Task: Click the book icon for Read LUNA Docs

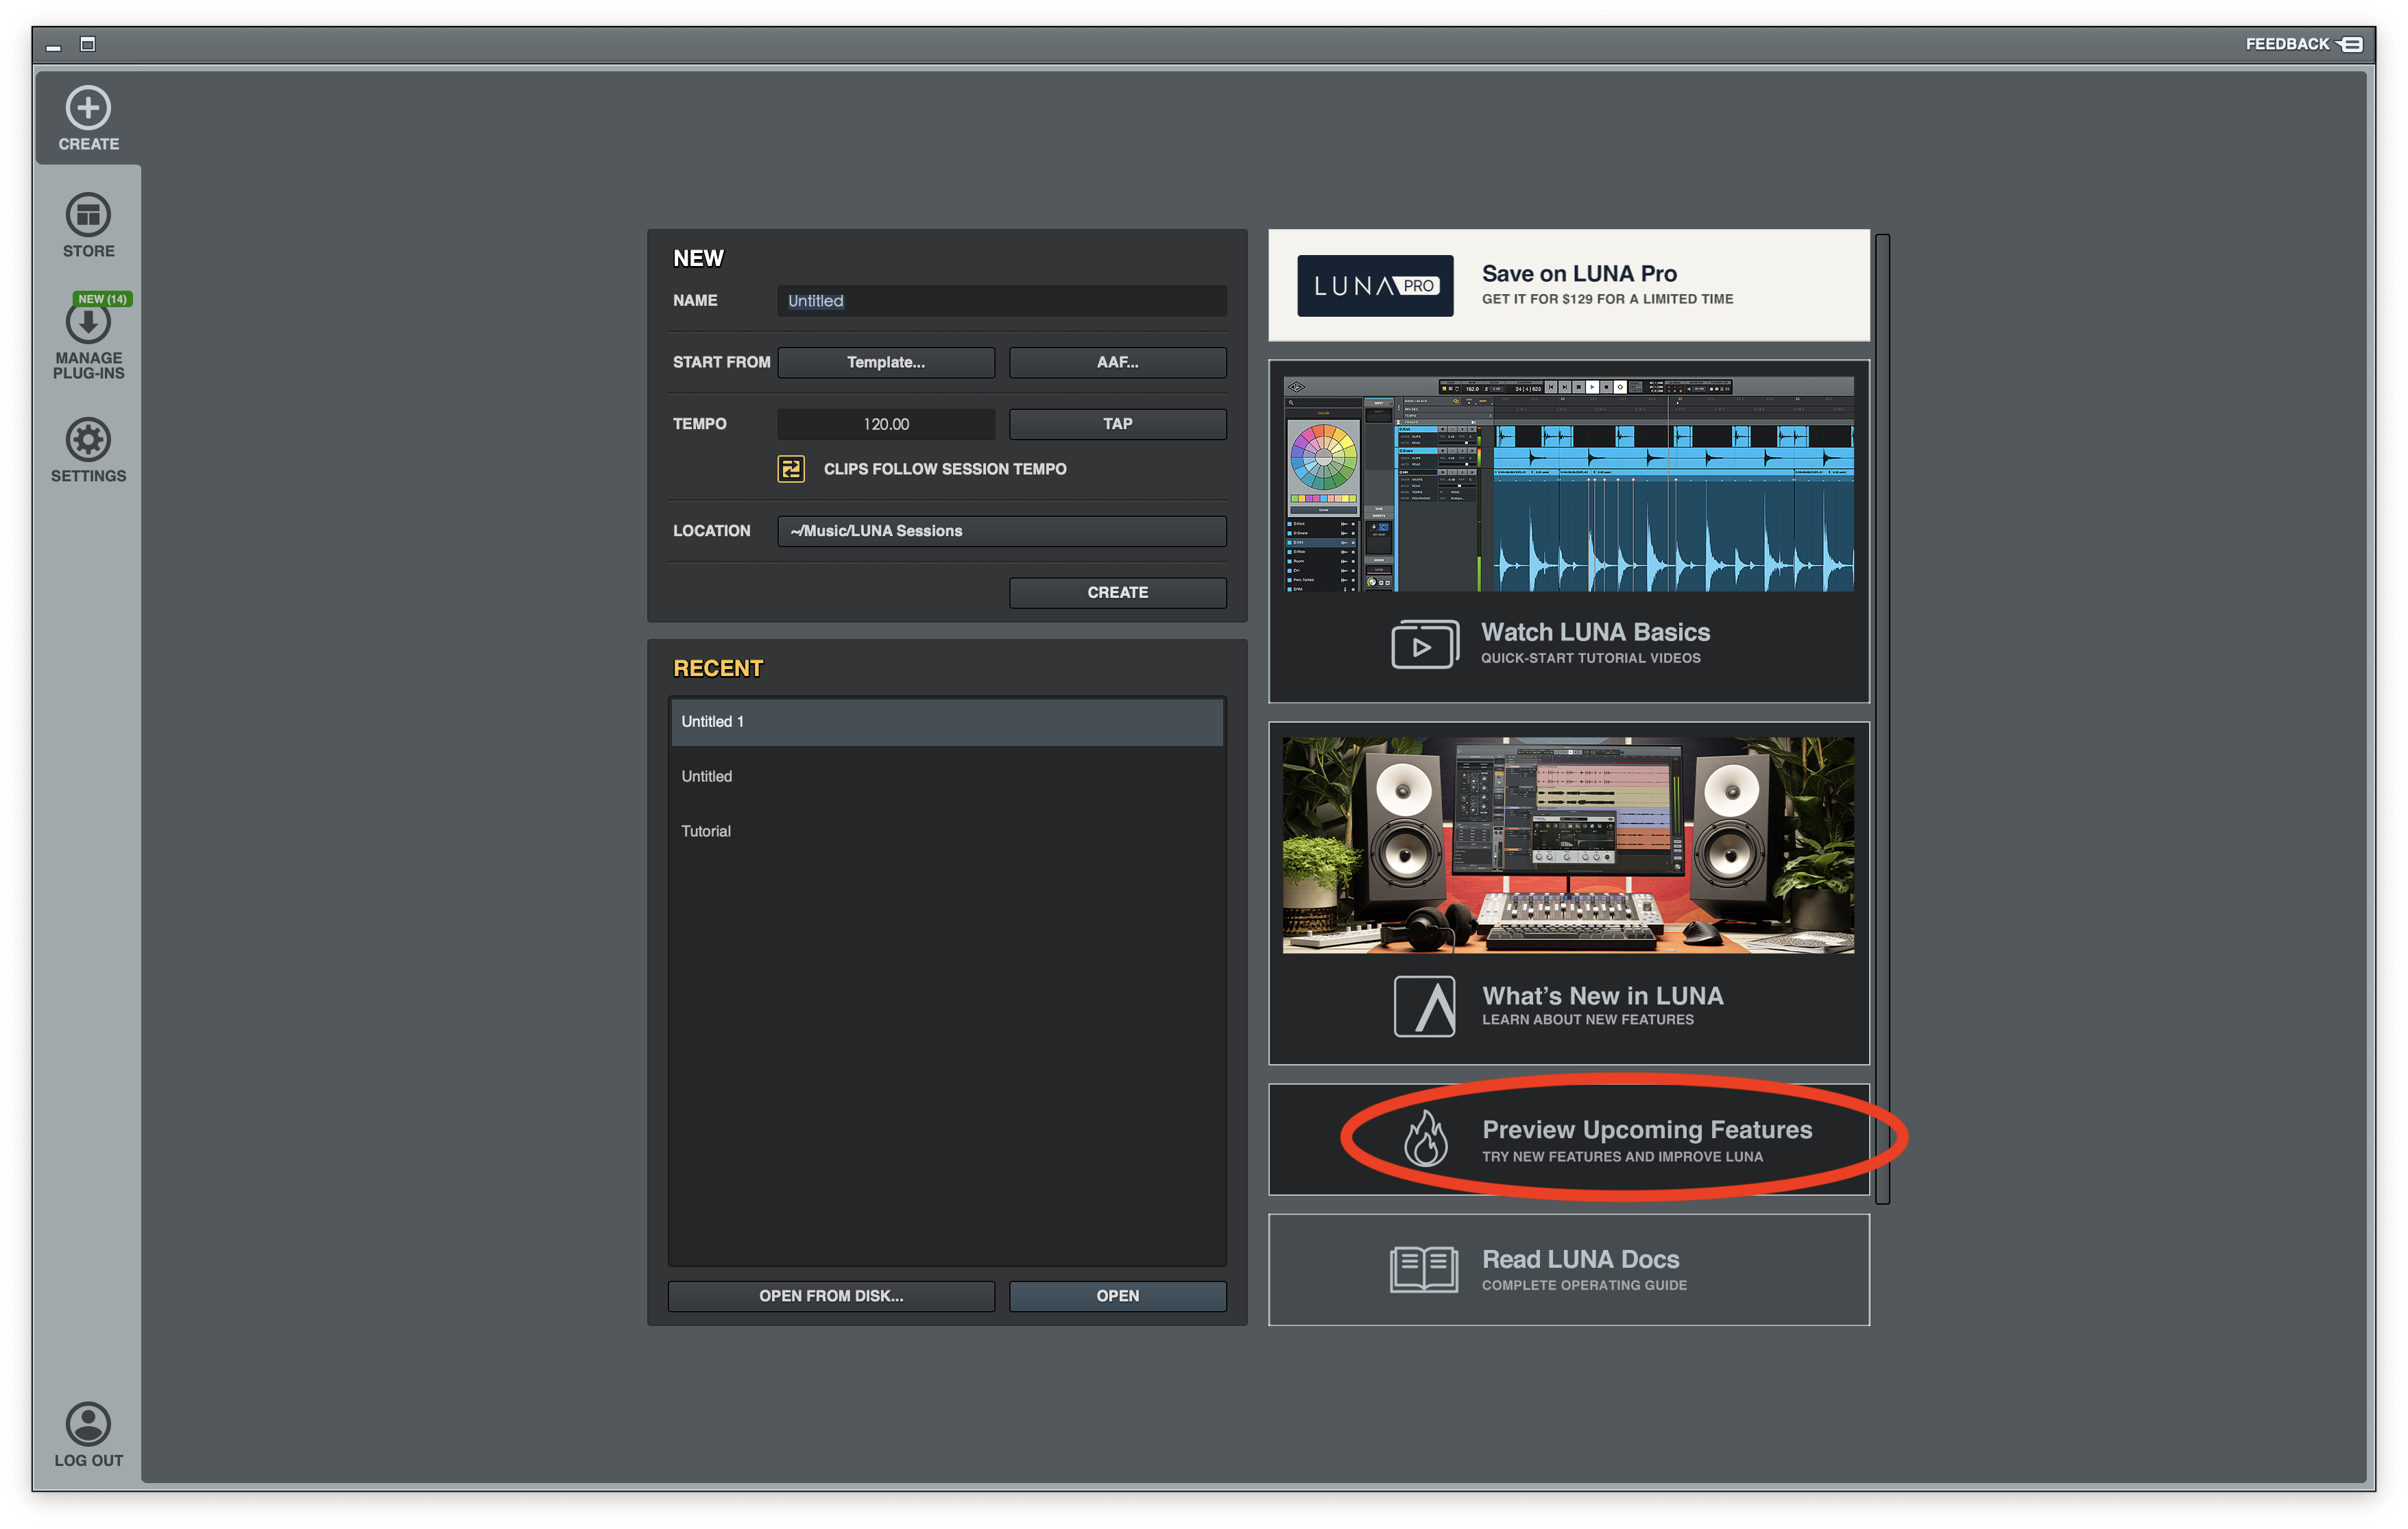Action: click(1423, 1269)
